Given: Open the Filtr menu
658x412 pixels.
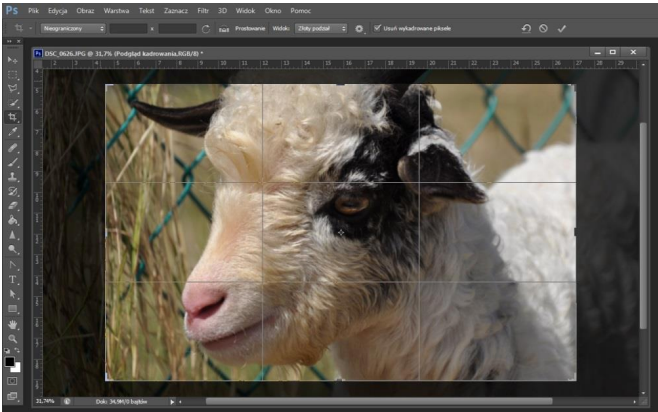Looking at the screenshot, I should pos(203,10).
